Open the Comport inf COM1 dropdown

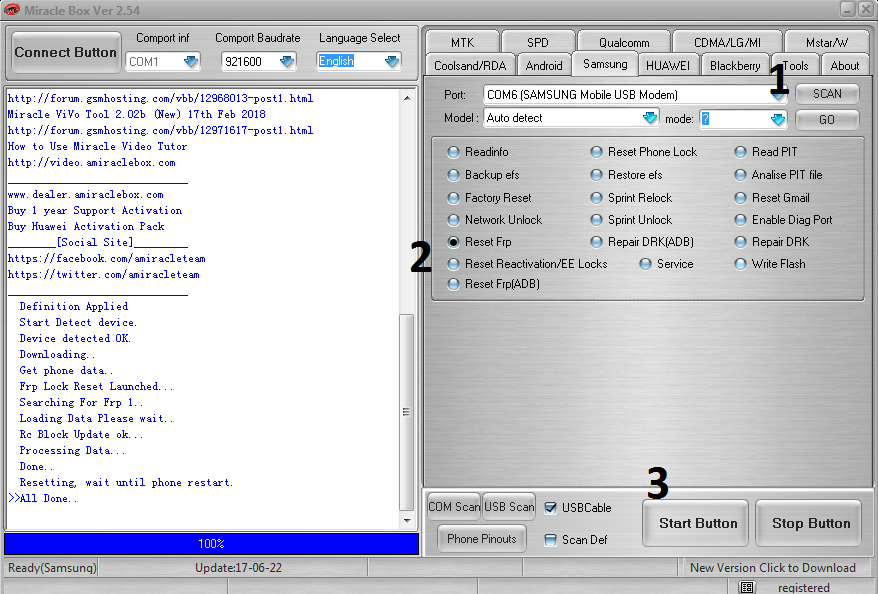click(191, 62)
